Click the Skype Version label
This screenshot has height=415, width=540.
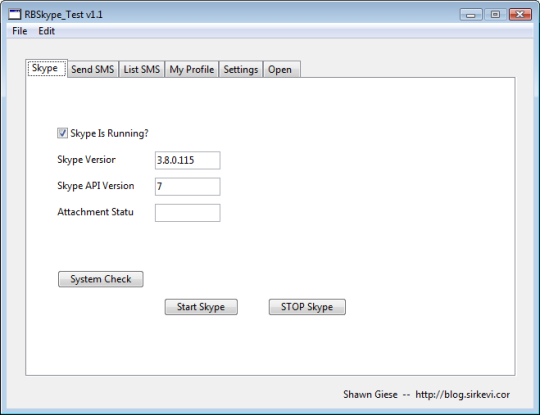point(86,160)
